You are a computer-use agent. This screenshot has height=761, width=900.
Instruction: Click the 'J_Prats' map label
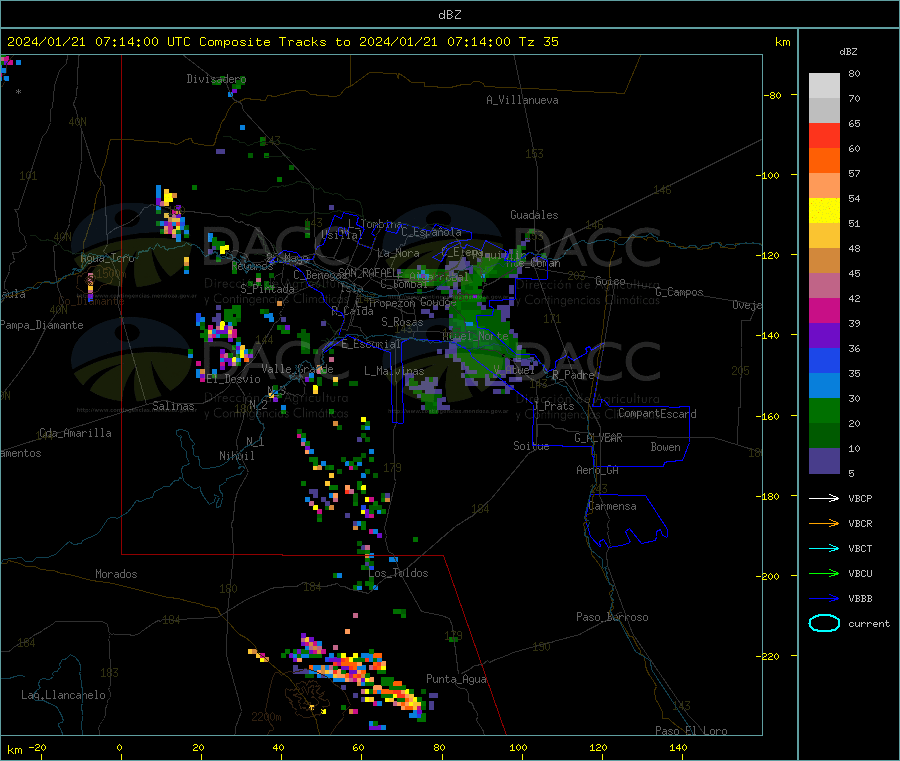click(x=553, y=406)
